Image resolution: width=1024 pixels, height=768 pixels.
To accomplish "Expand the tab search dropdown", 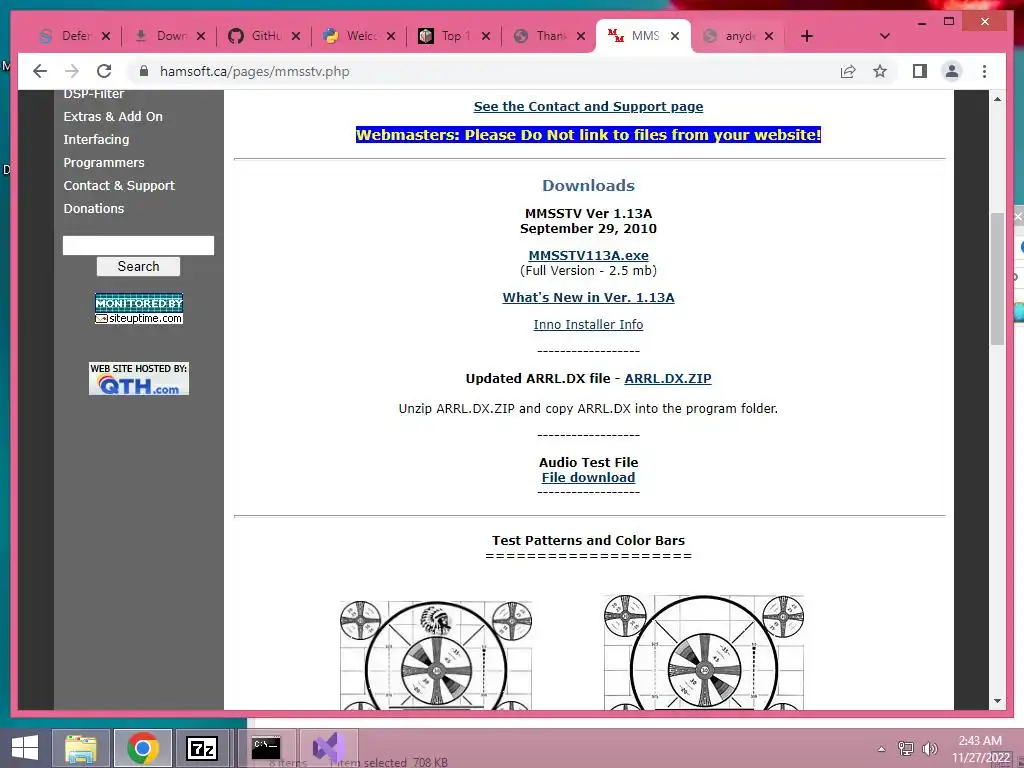I will coord(884,36).
